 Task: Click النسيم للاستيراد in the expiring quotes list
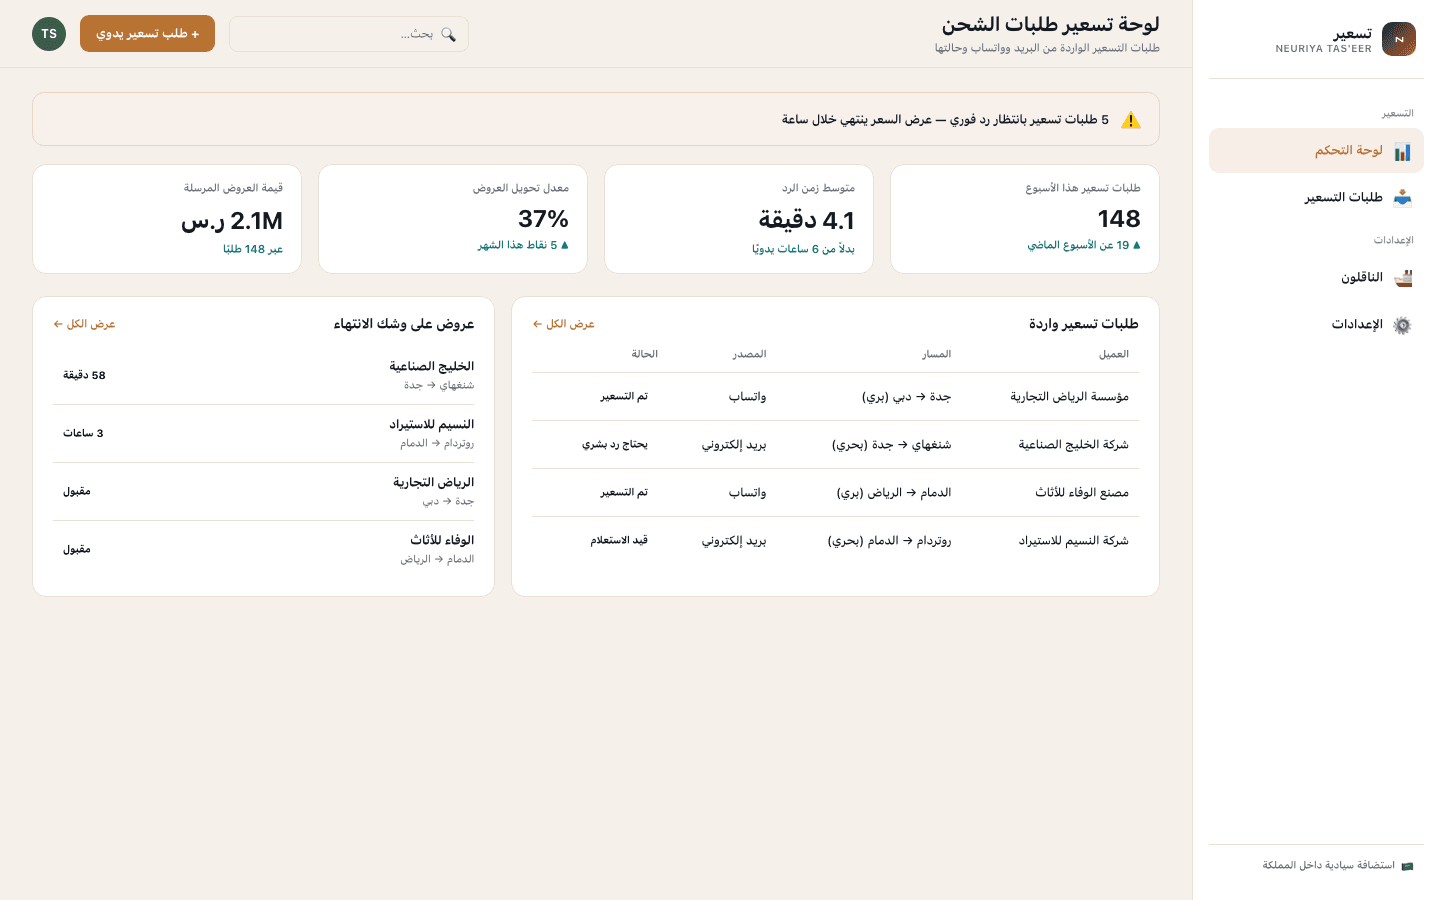coord(431,425)
